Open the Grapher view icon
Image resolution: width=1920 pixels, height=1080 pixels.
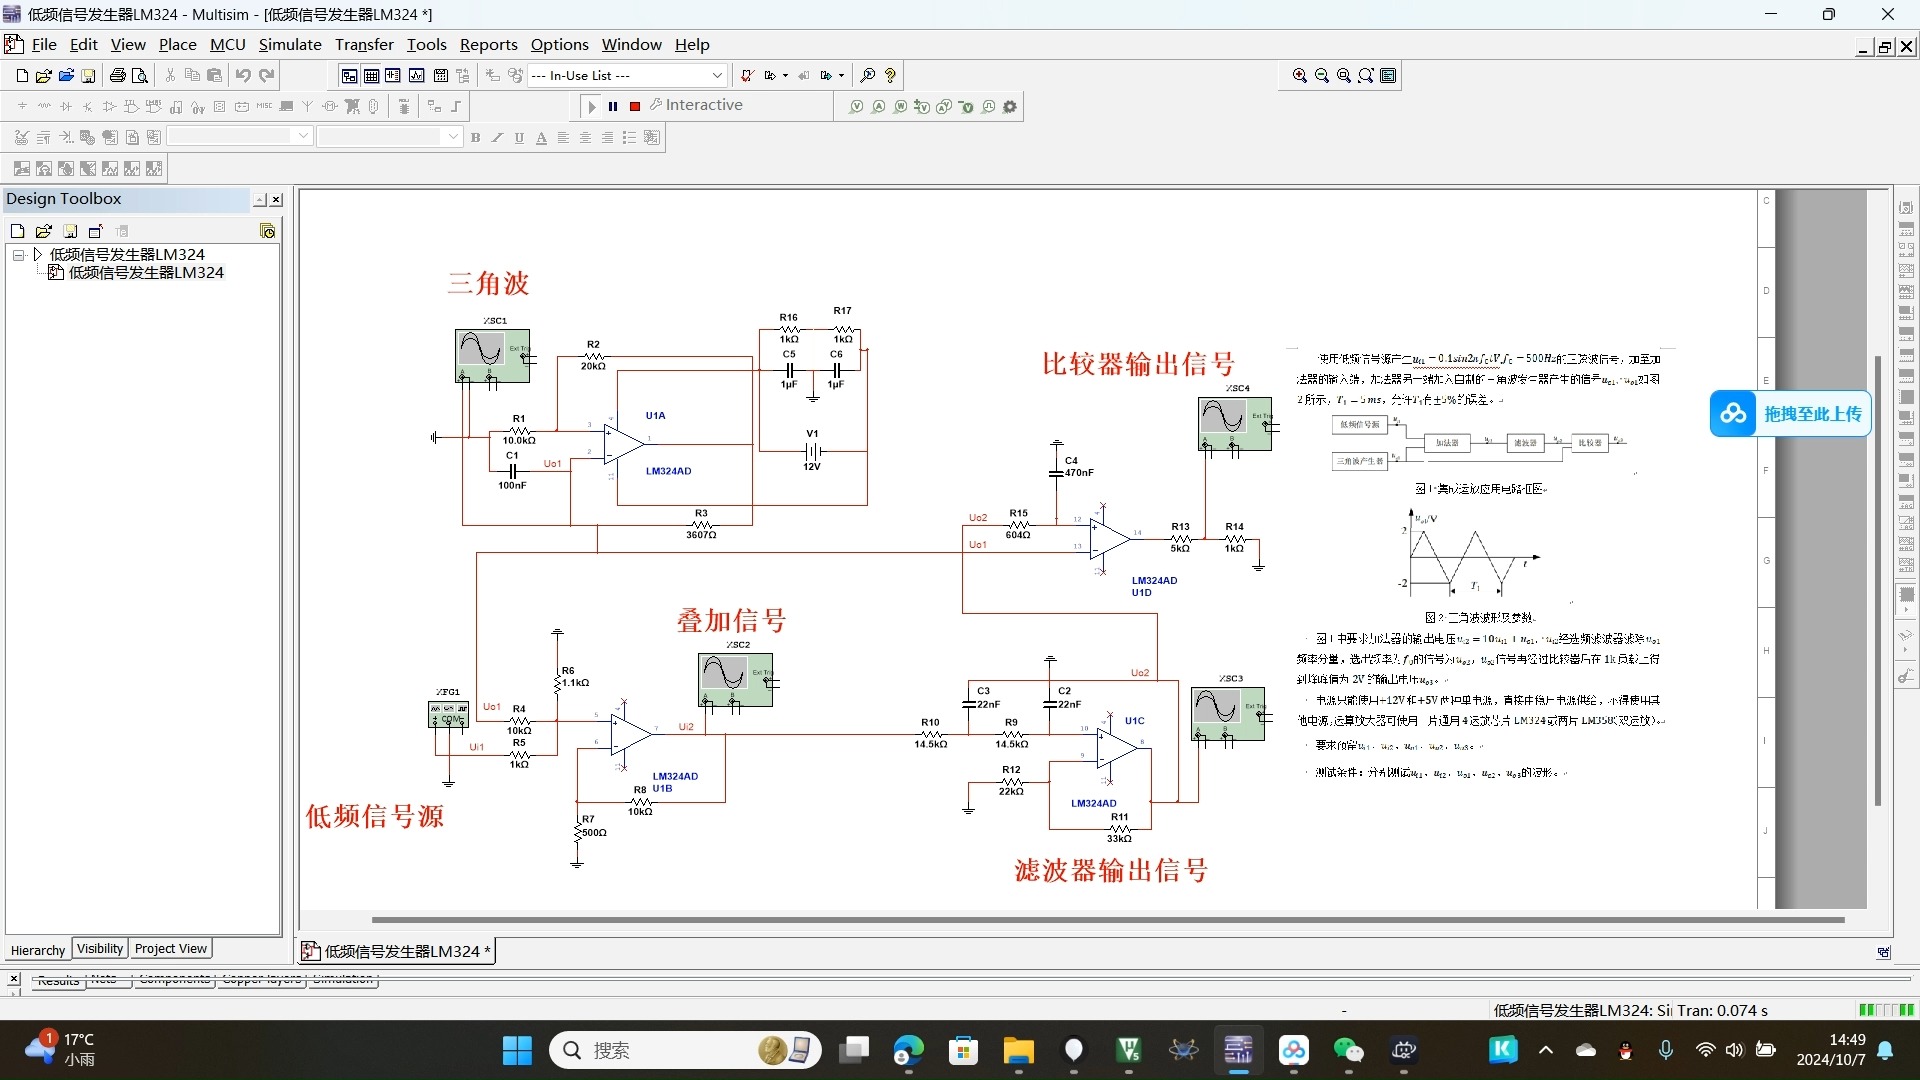click(x=416, y=75)
